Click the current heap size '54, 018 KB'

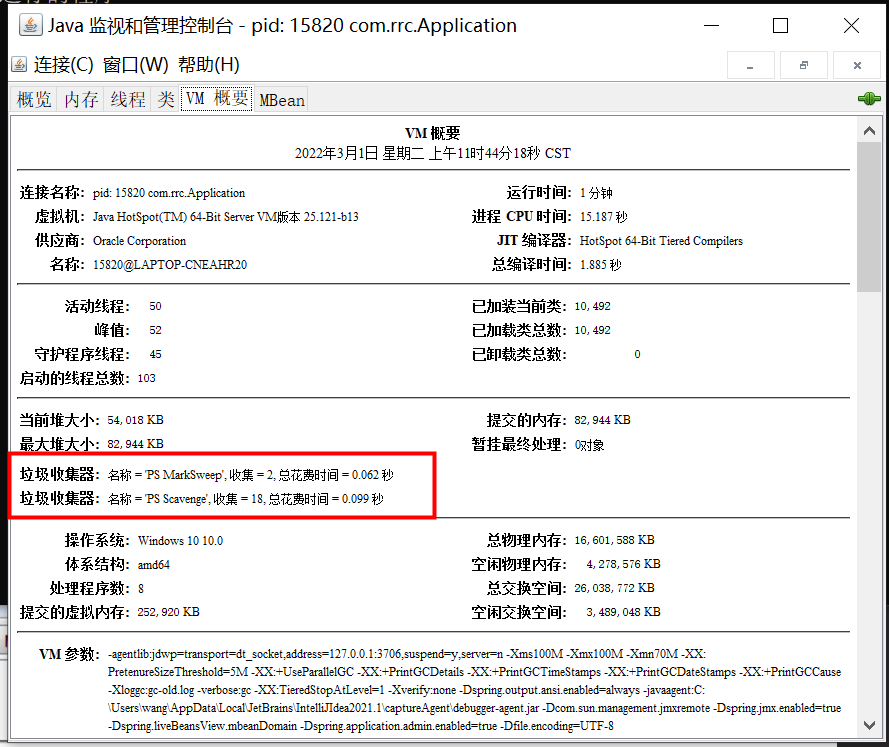click(x=136, y=420)
